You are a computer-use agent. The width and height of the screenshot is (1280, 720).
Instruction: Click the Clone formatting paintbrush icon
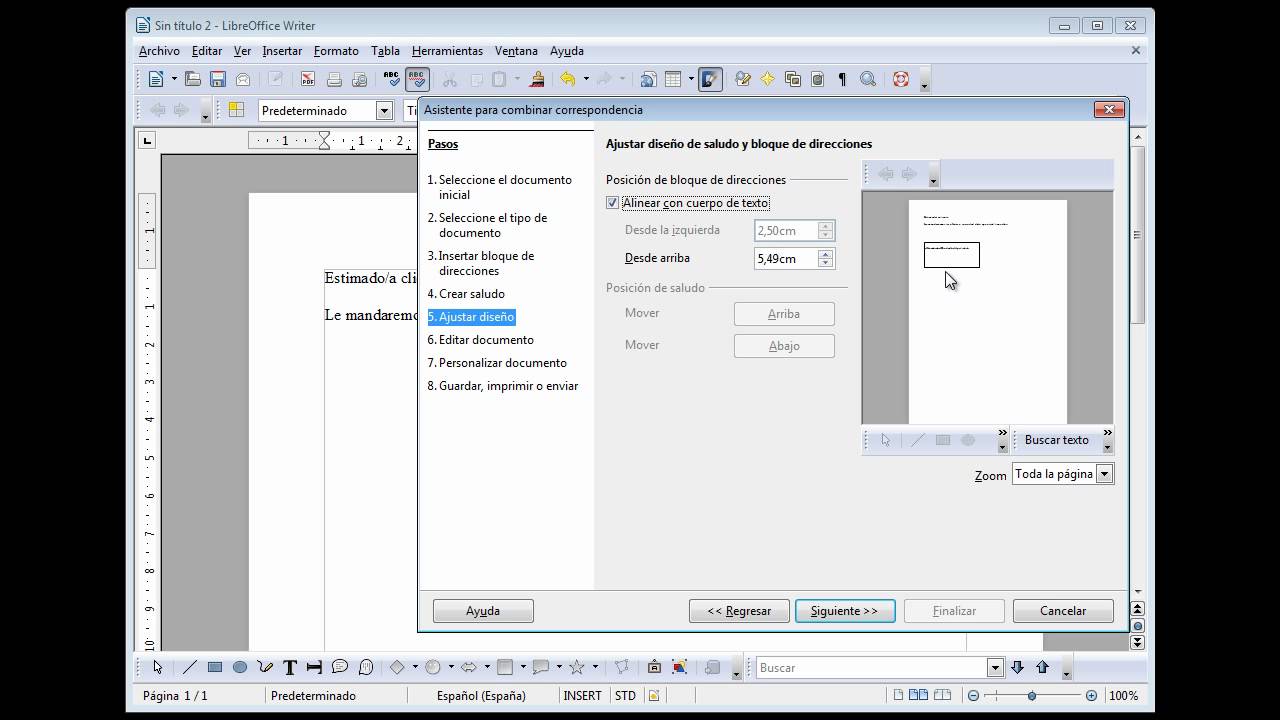537,80
